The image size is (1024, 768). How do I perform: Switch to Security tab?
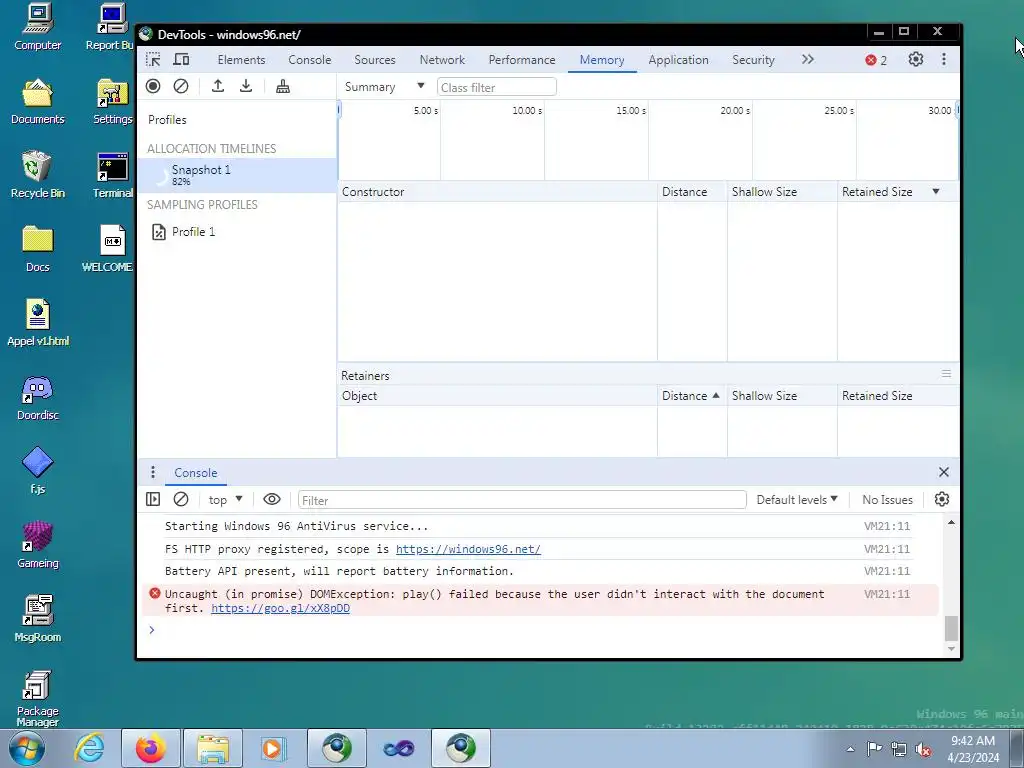(x=753, y=59)
